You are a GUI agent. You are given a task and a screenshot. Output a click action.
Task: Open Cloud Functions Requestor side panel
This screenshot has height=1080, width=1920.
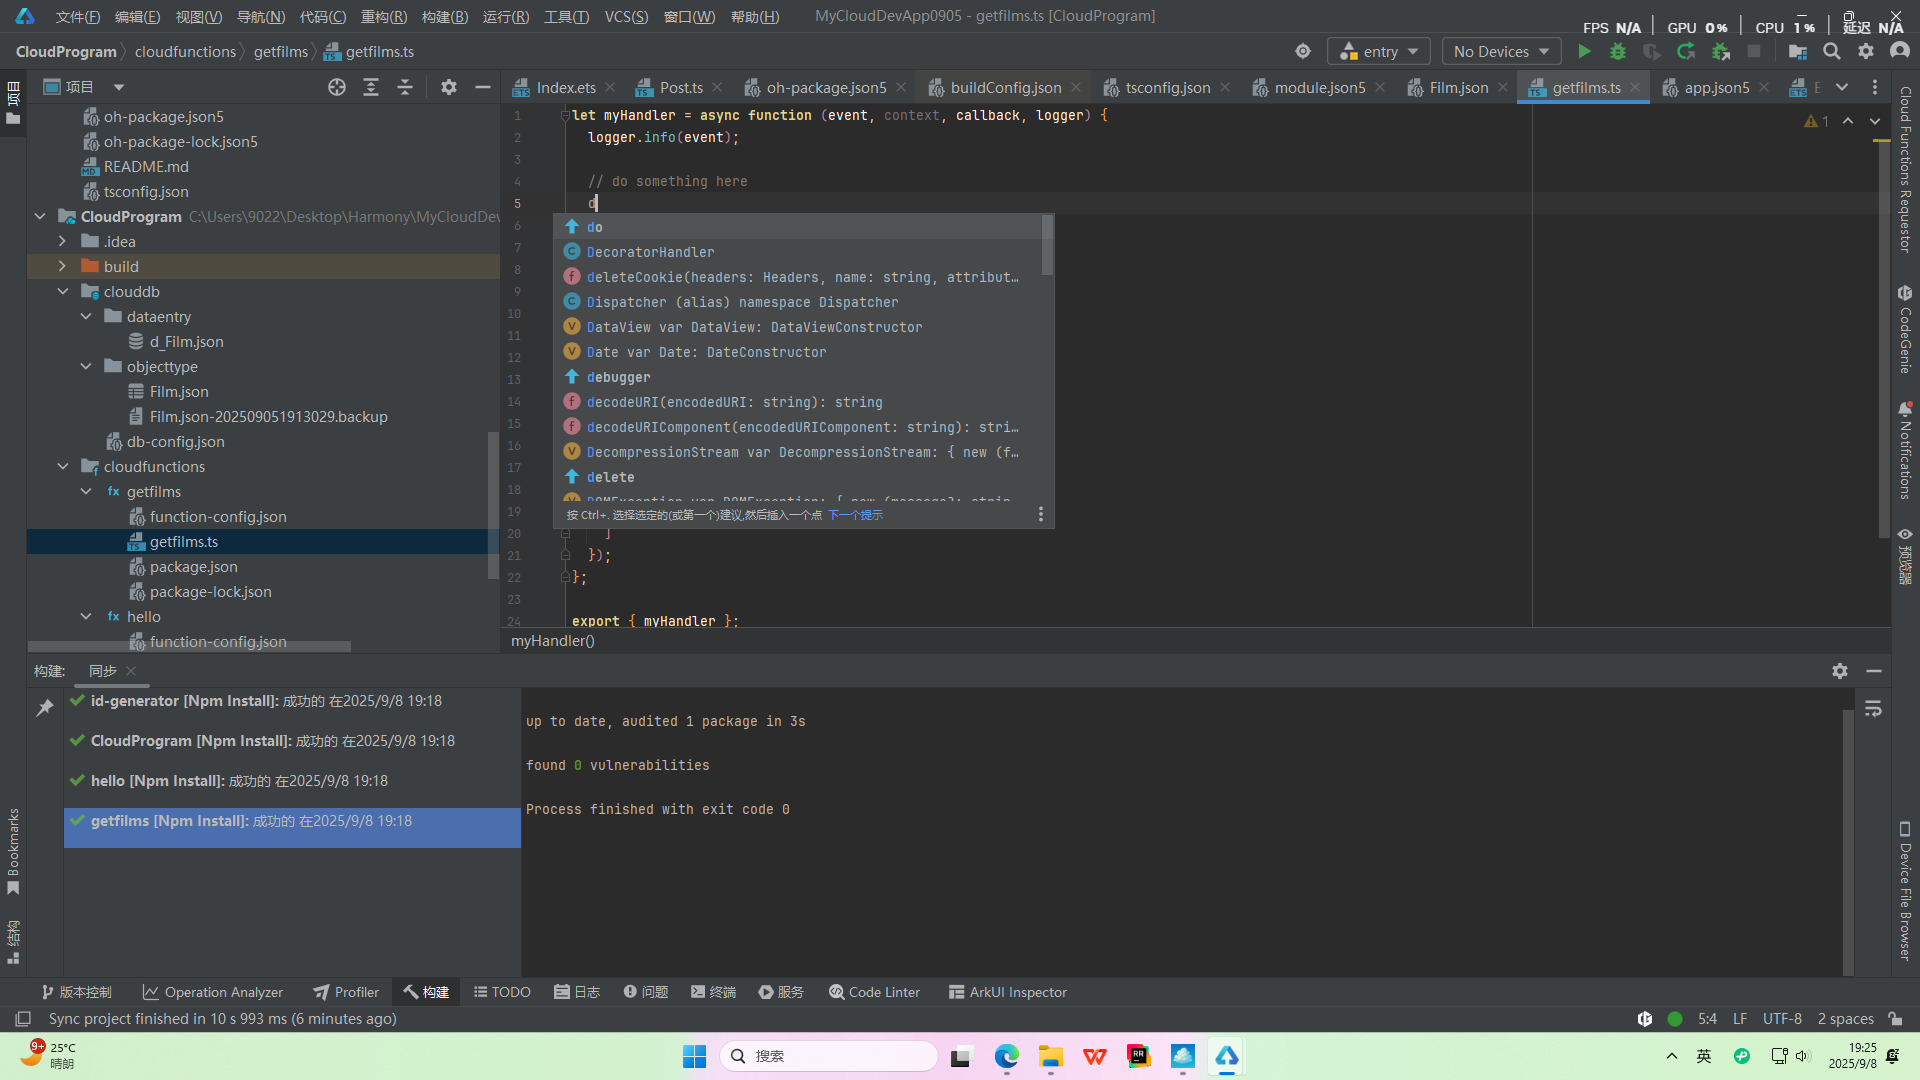click(x=1905, y=168)
